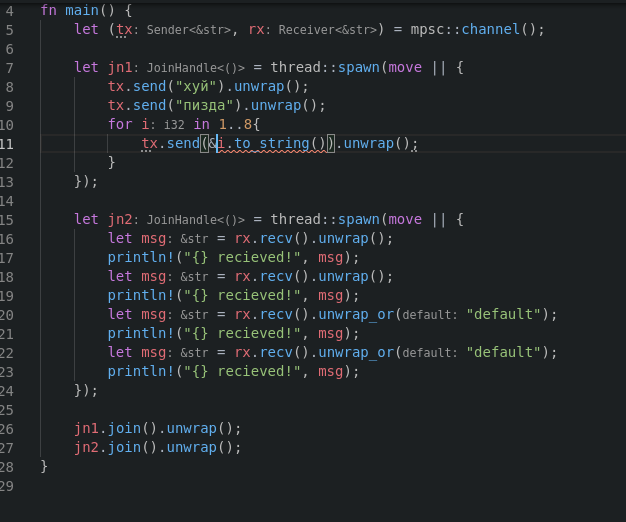This screenshot has height=522, width=626.
Task: Click line number 5 in the gutter
Action: point(10,30)
